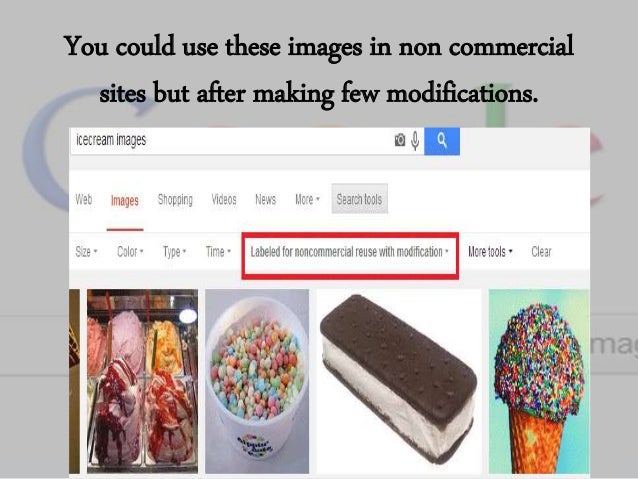Open the sprinkle-covered ice cream cone image
Screen dimensions: 638x479
pos(539,381)
